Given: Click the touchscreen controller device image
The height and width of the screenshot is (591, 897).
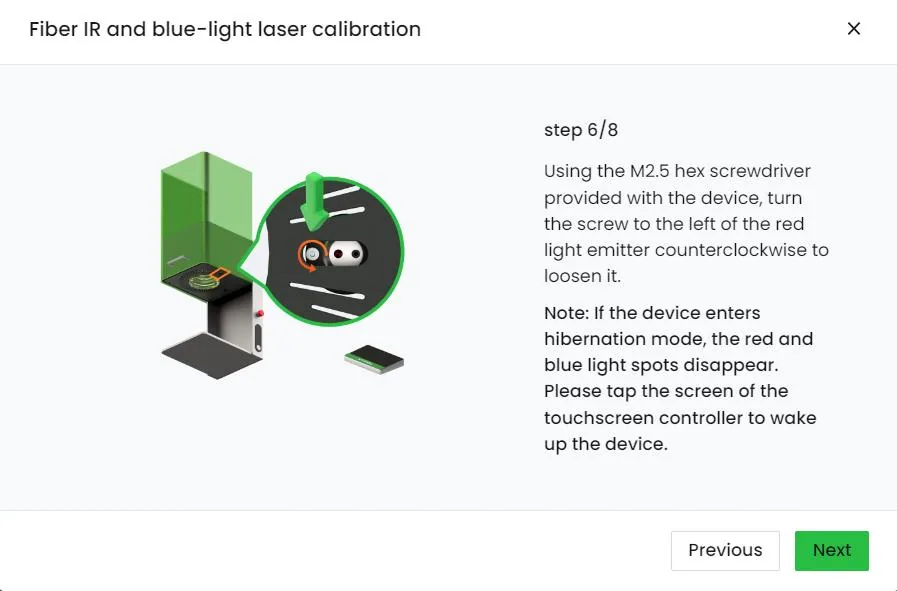Looking at the screenshot, I should click(x=374, y=359).
